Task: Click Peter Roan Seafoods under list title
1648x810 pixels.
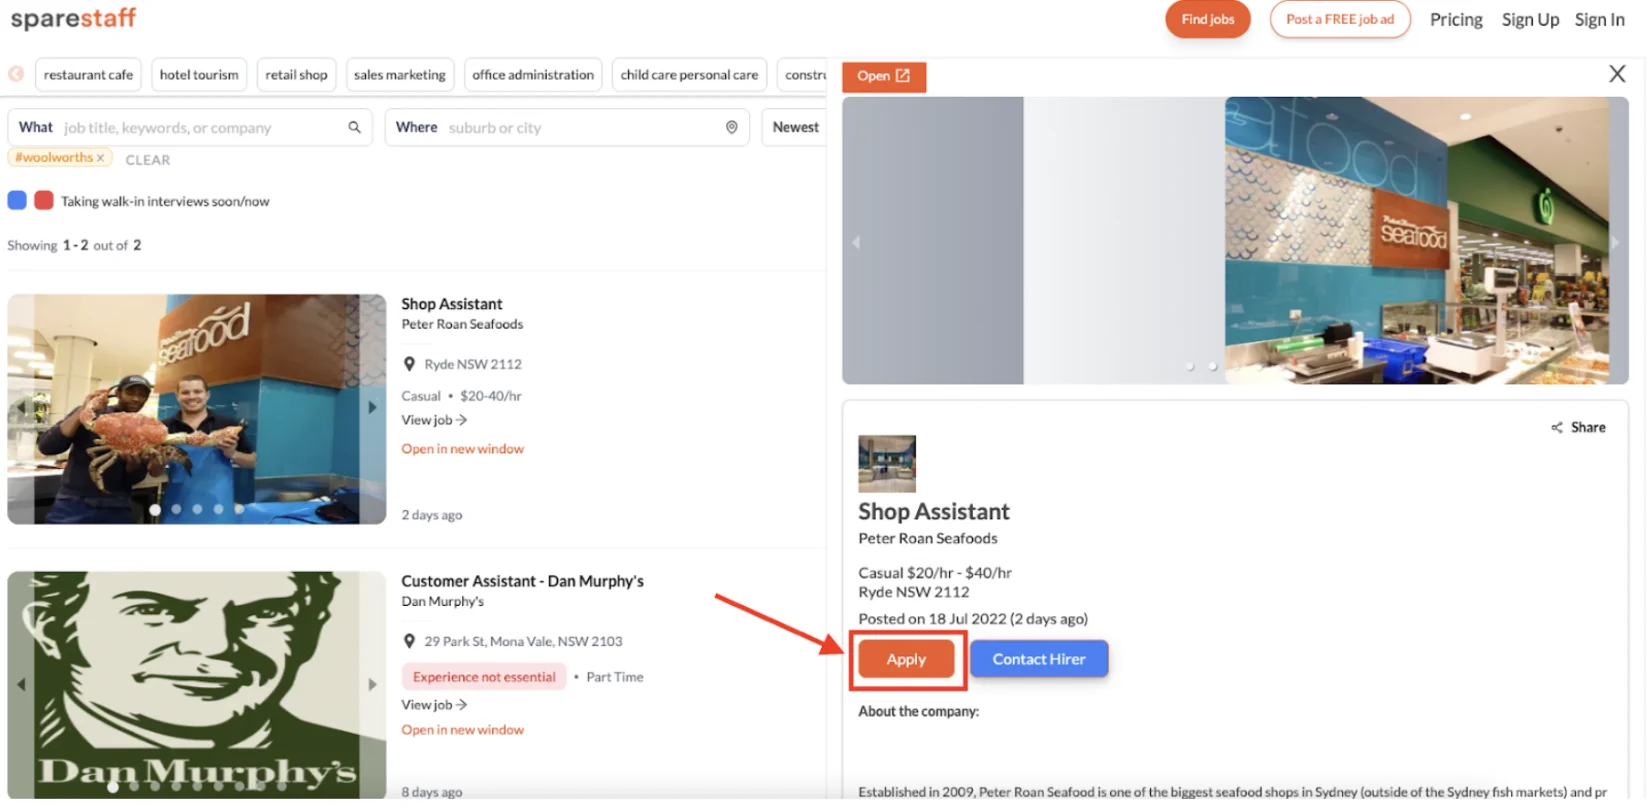Action: pos(462,324)
